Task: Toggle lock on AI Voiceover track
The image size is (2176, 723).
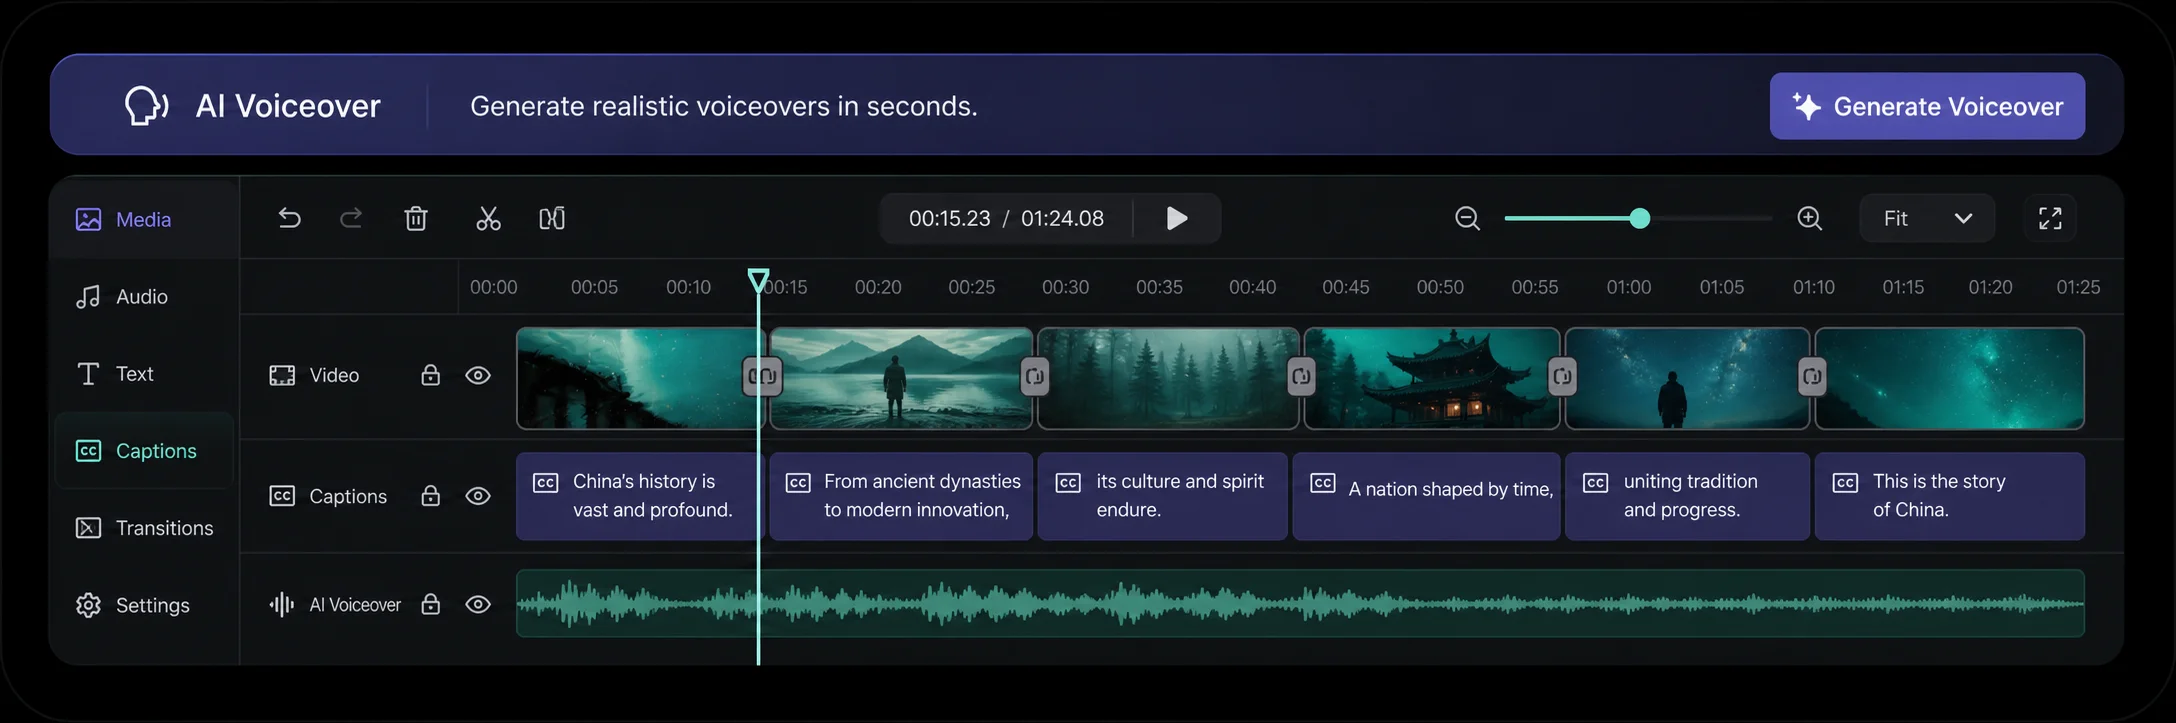Action: [430, 604]
